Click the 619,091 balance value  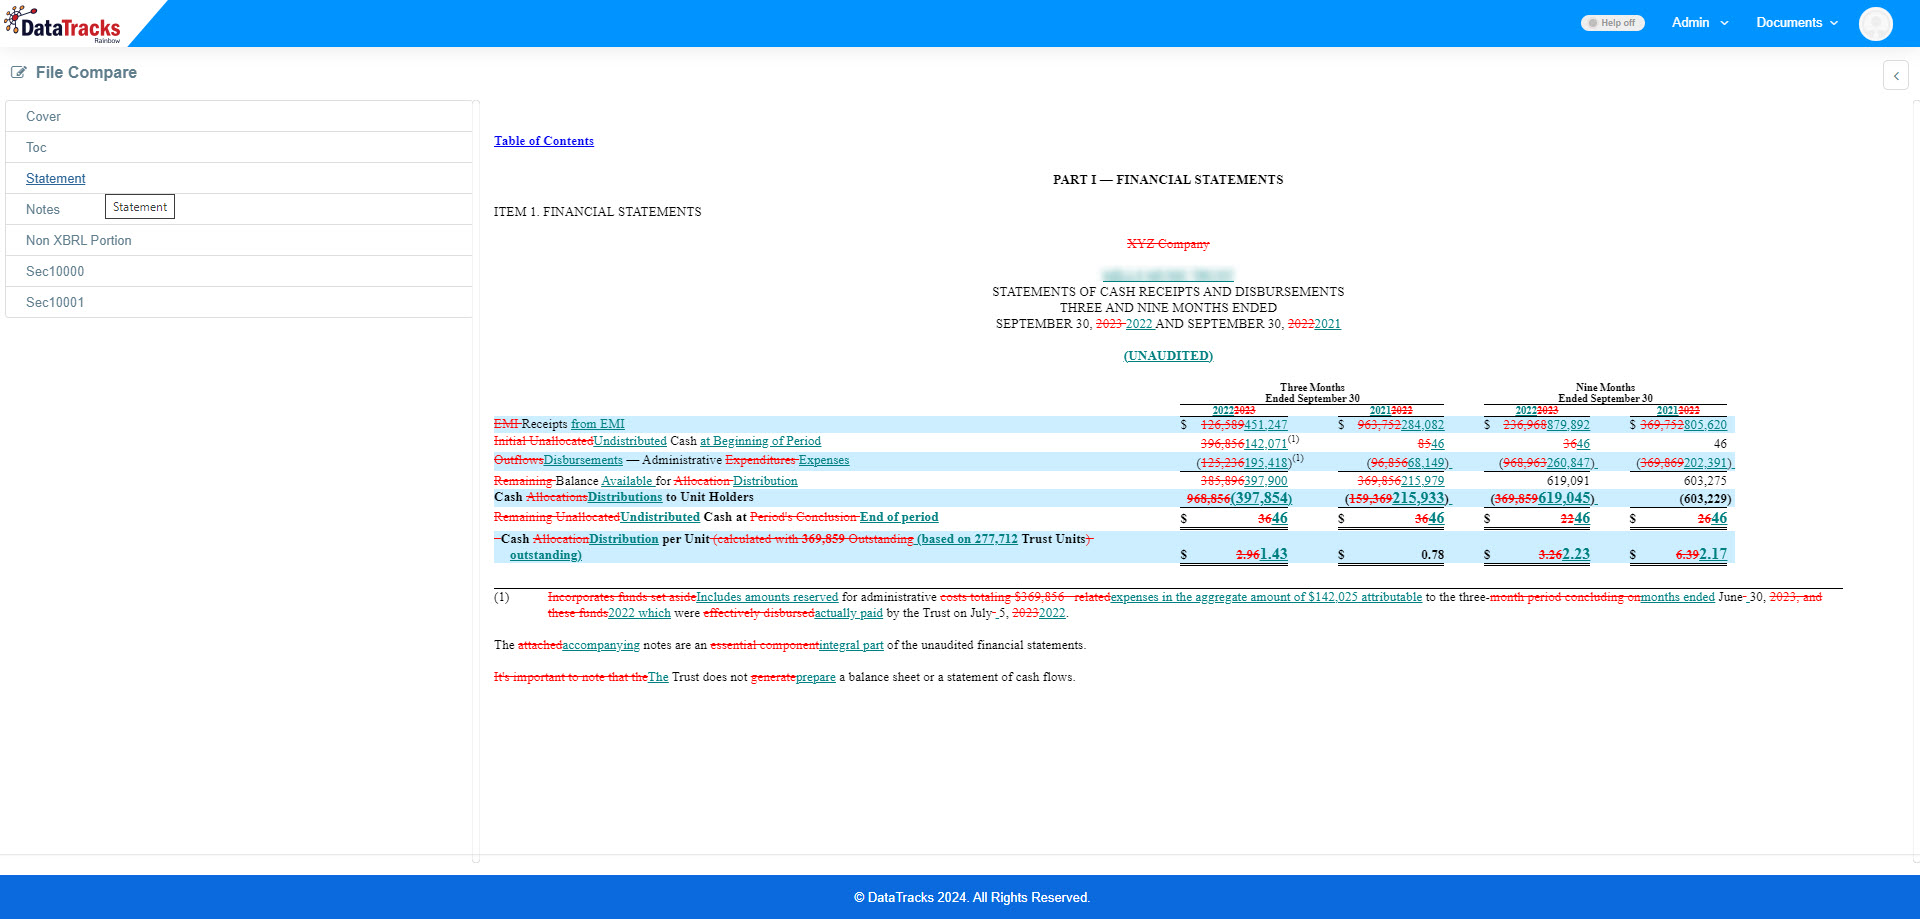[x=1568, y=481]
